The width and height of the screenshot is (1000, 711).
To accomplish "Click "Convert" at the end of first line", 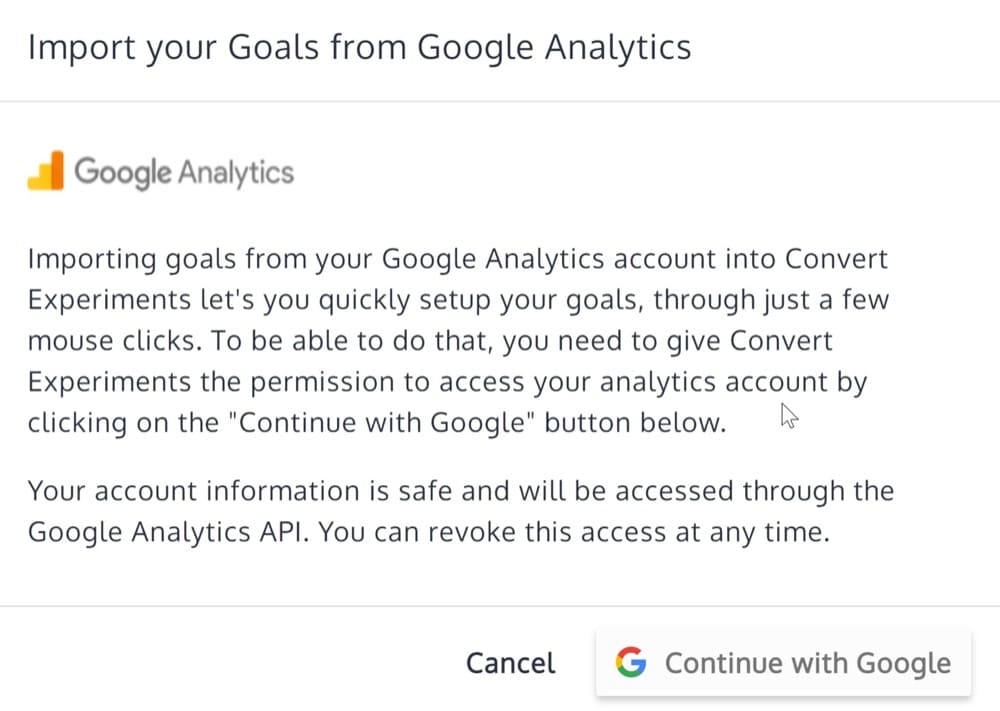I will pyautogui.click(x=836, y=259).
